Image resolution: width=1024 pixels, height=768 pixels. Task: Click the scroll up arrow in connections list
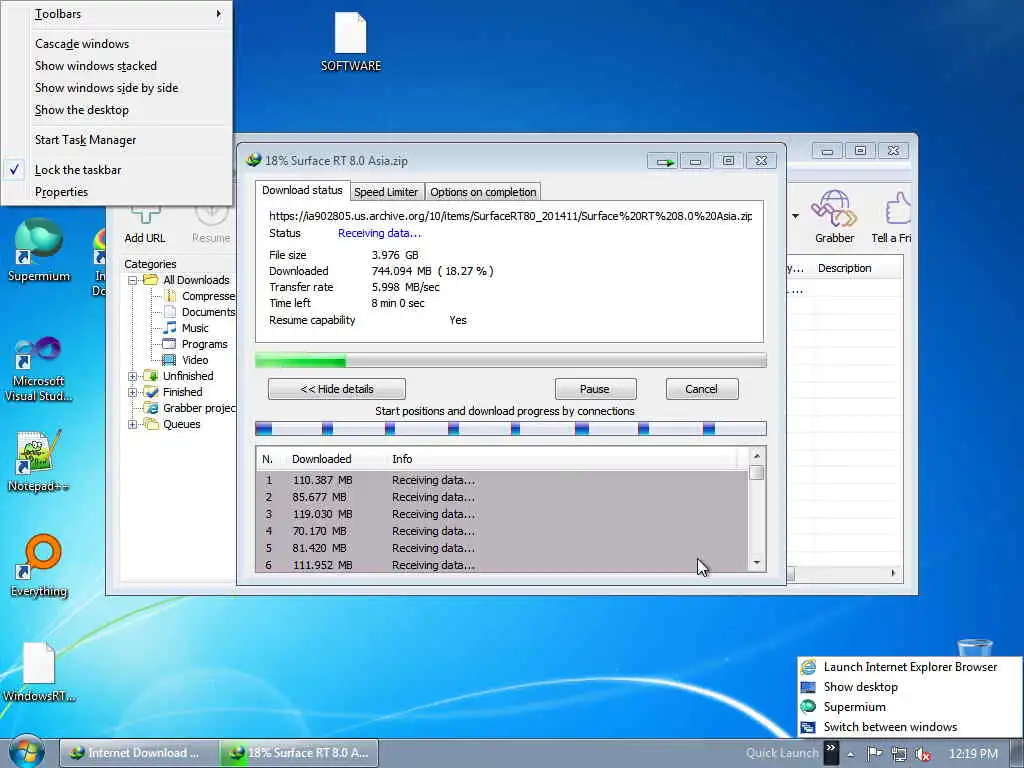(757, 456)
